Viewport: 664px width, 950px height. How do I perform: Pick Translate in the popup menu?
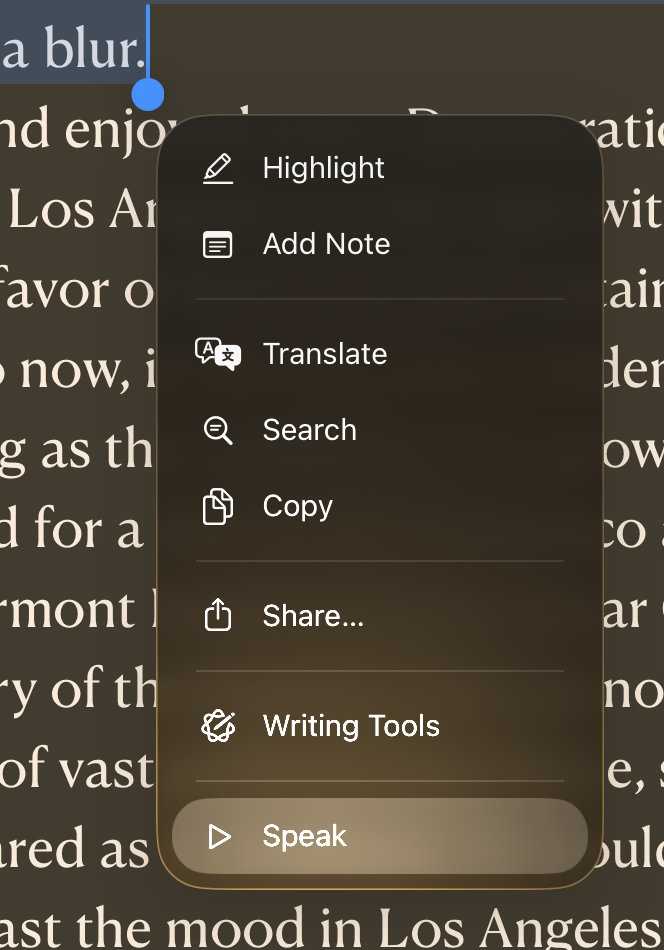324,354
